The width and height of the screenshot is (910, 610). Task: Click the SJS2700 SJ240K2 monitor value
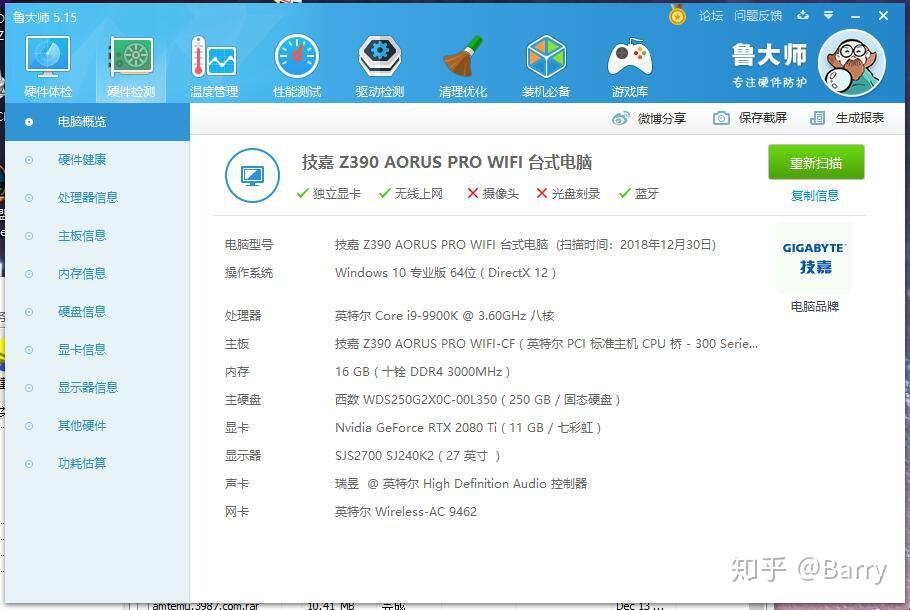(x=417, y=456)
